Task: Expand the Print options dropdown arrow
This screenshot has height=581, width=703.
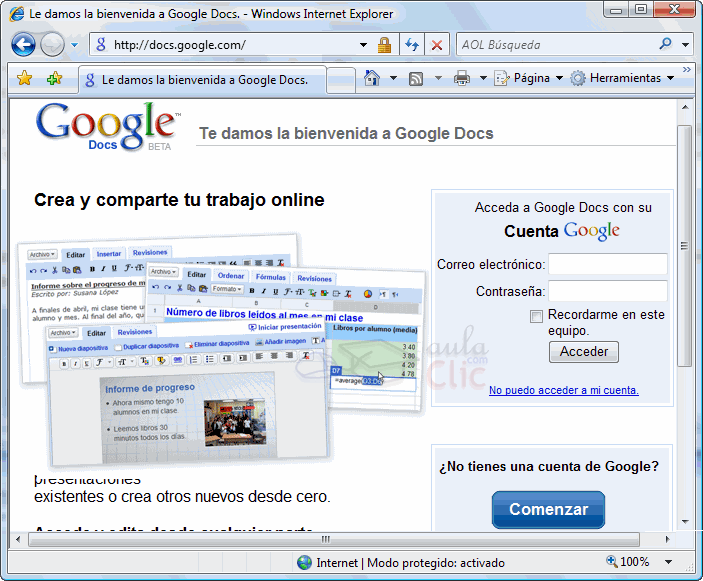Action: pyautogui.click(x=483, y=78)
